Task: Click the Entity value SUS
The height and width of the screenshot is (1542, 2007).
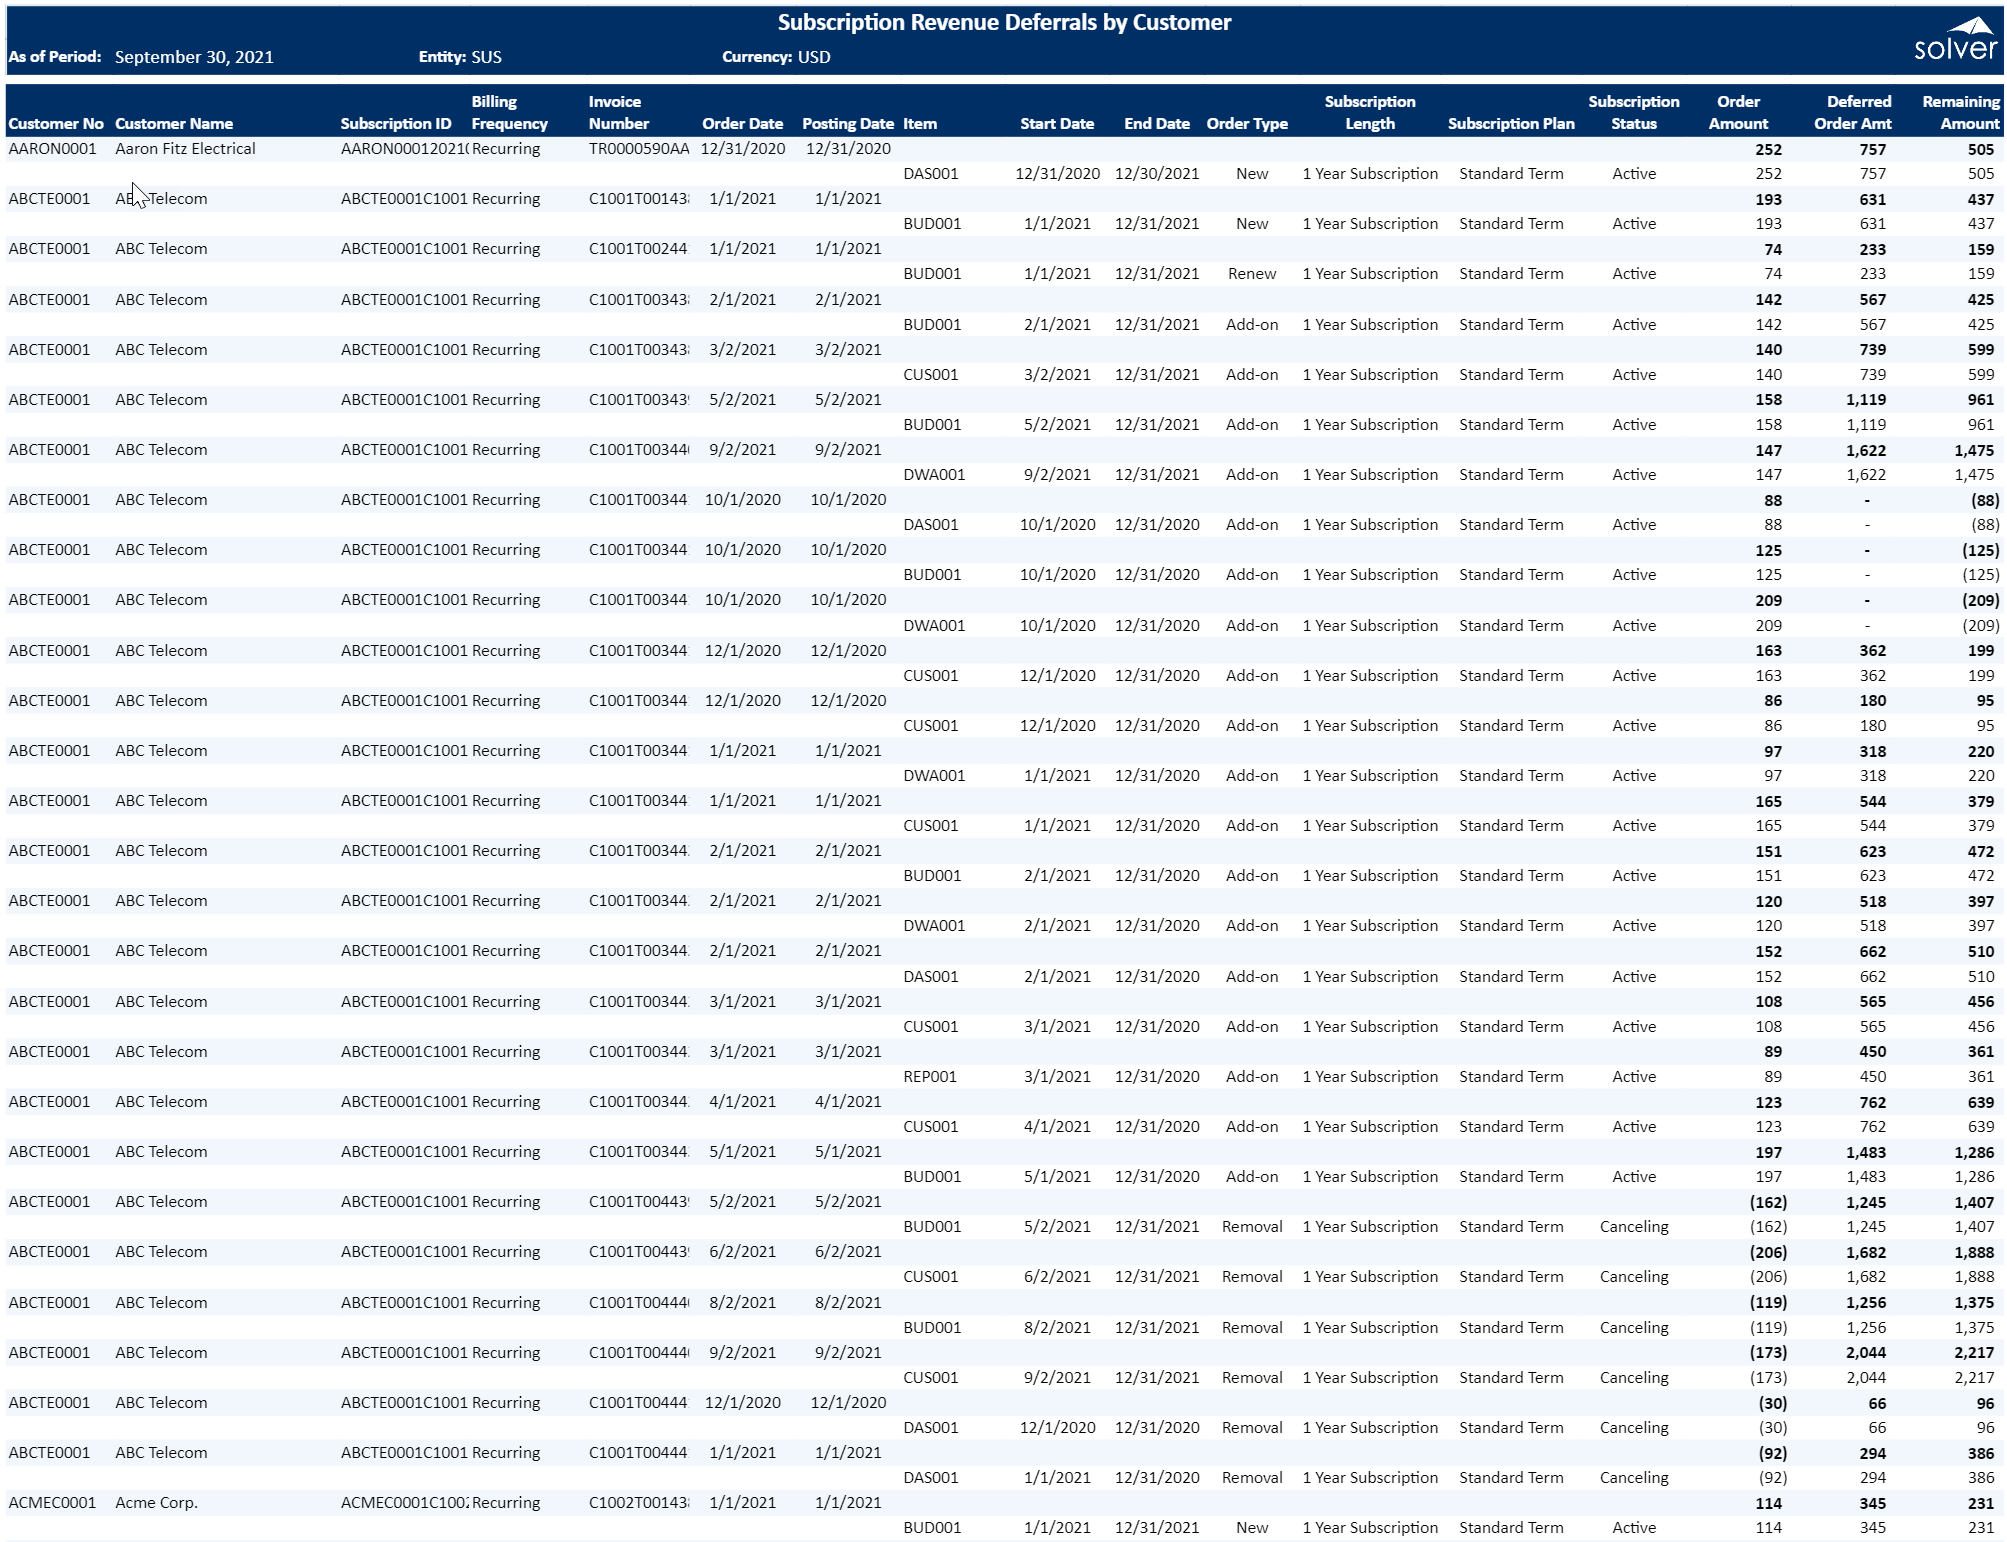Action: 486,57
